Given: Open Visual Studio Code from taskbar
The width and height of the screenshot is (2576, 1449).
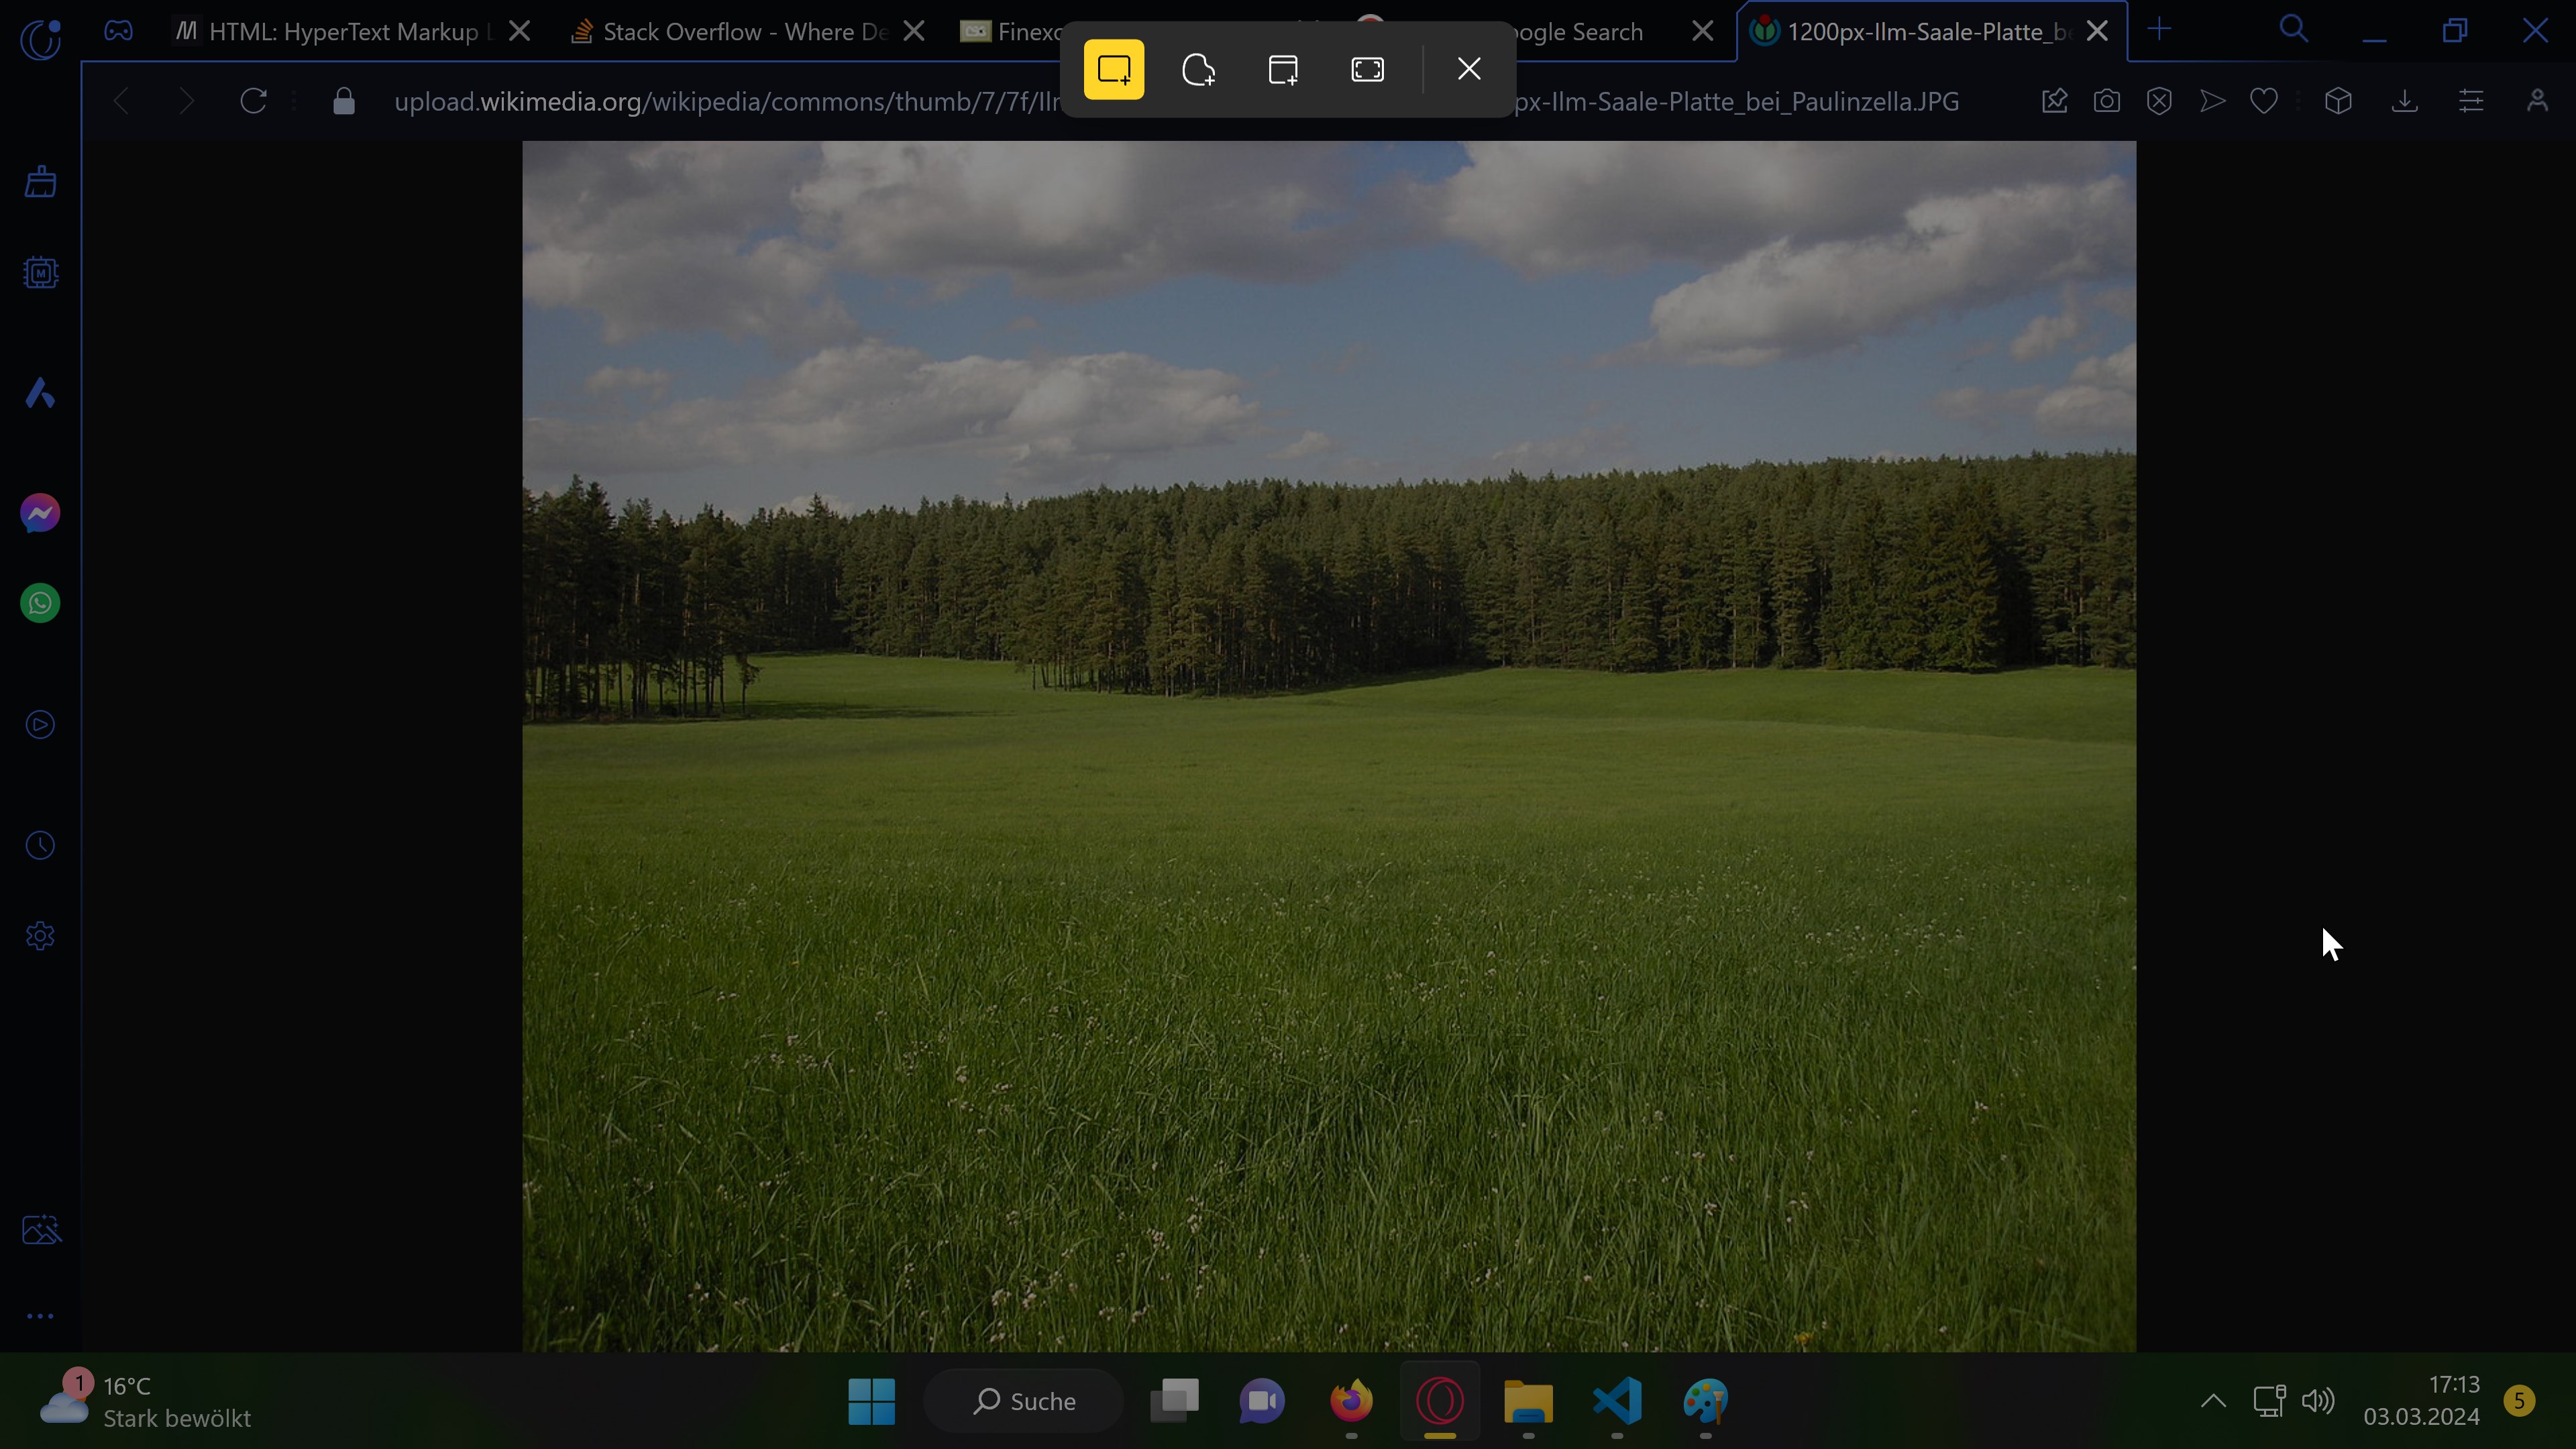Looking at the screenshot, I should pos(1617,1400).
